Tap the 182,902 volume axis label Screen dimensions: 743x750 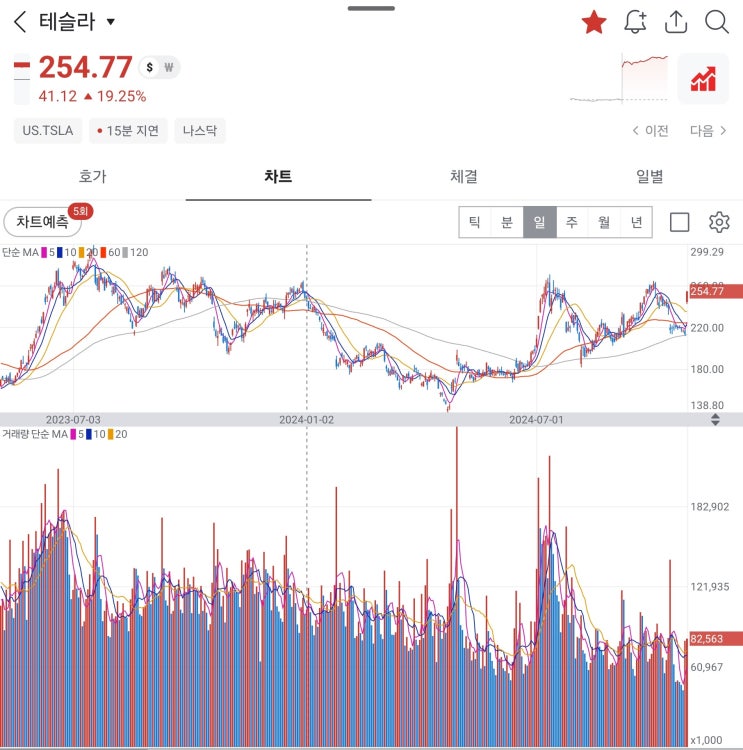710,507
